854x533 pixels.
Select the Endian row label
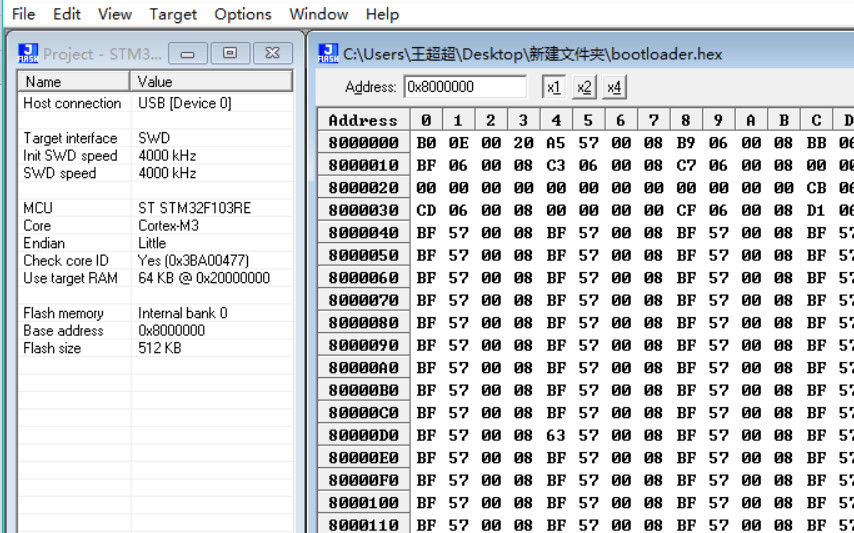44,243
